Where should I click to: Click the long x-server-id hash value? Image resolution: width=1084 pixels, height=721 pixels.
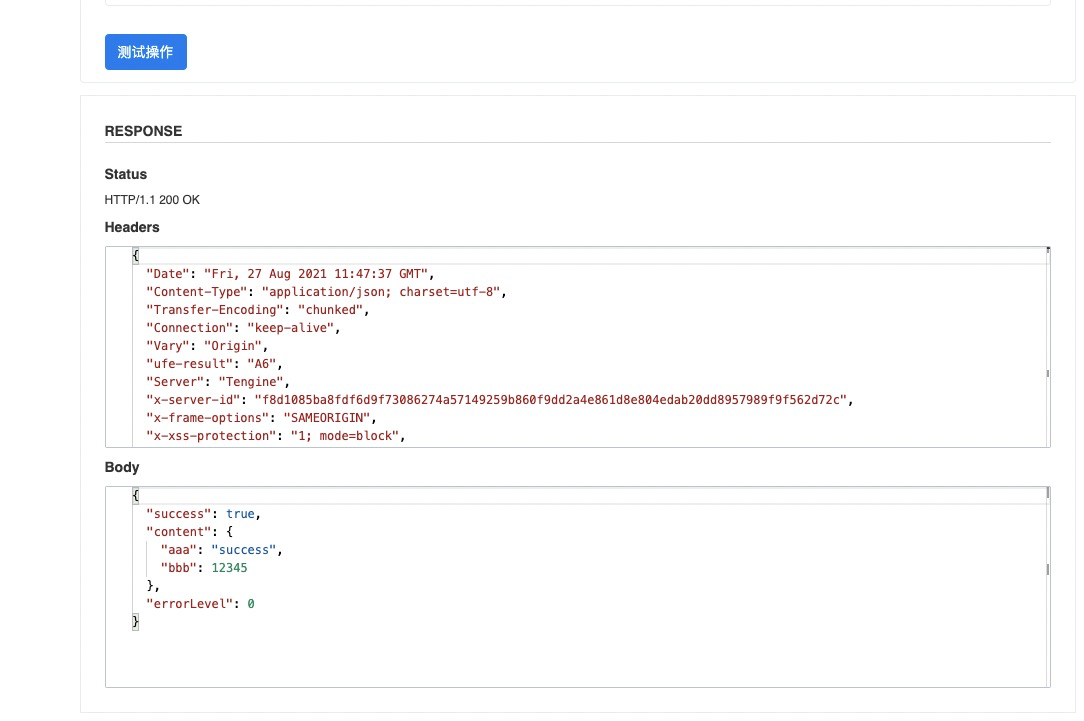[550, 400]
